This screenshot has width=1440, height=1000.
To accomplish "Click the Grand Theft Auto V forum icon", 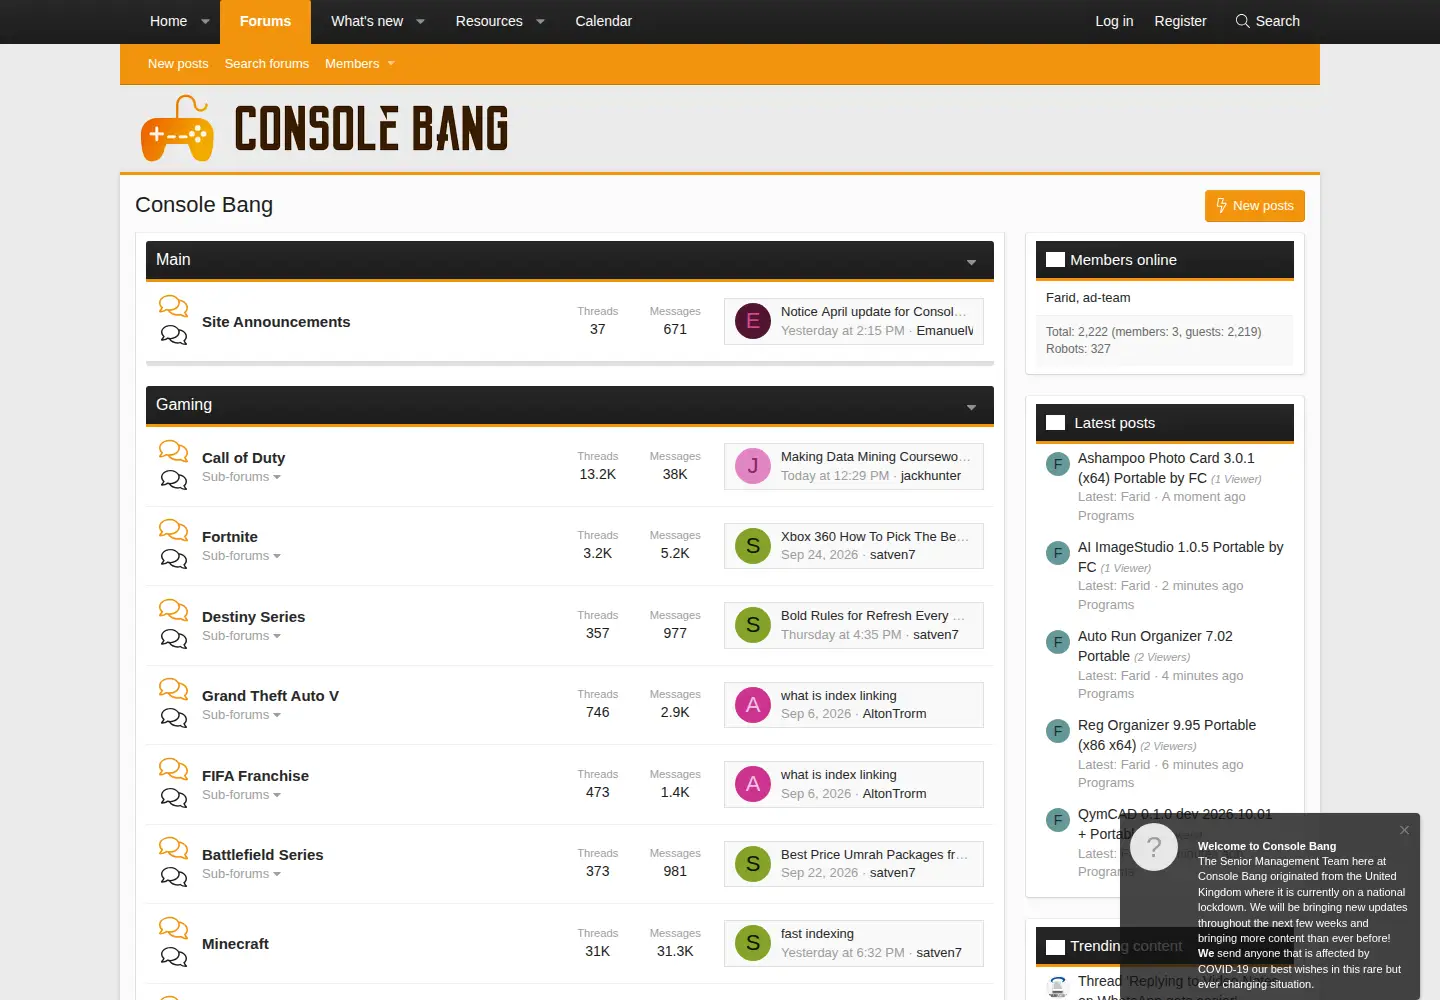I will (173, 703).
